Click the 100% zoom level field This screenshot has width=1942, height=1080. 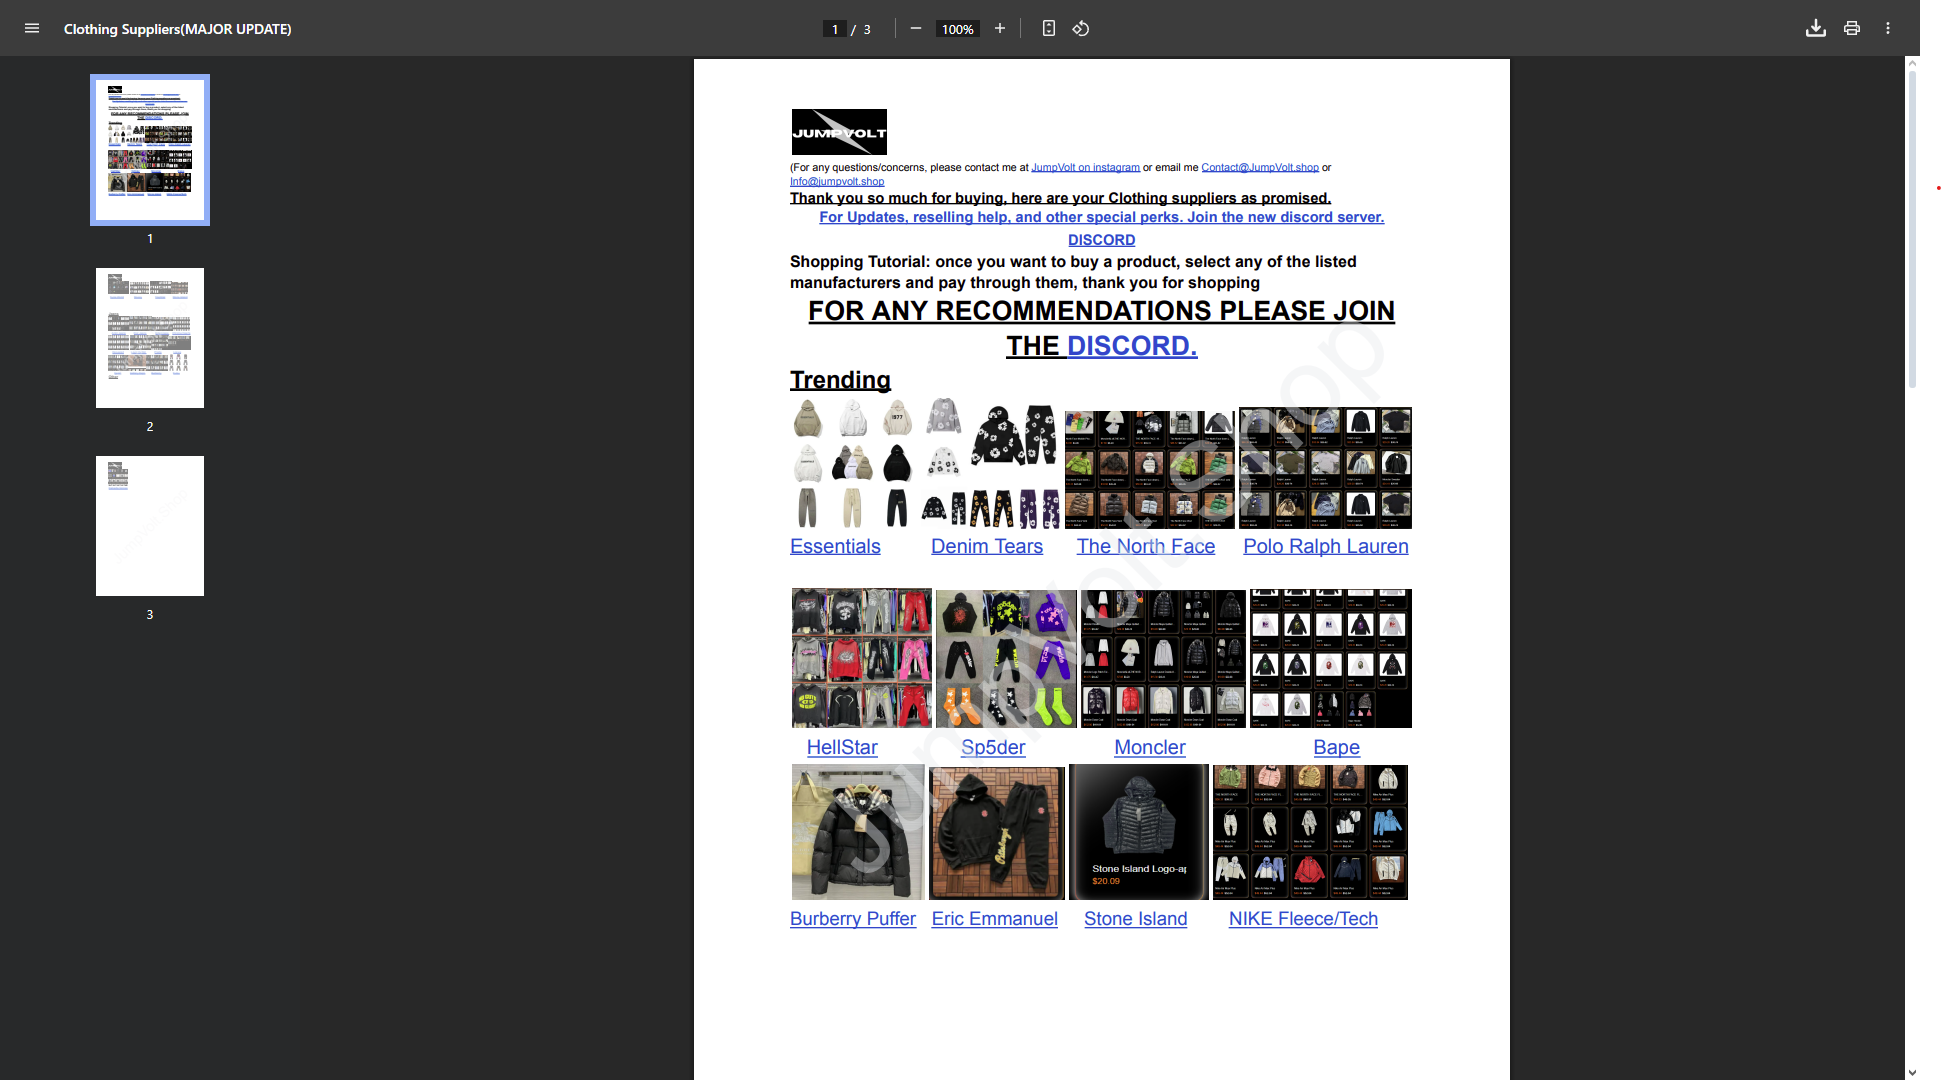pyautogui.click(x=957, y=29)
